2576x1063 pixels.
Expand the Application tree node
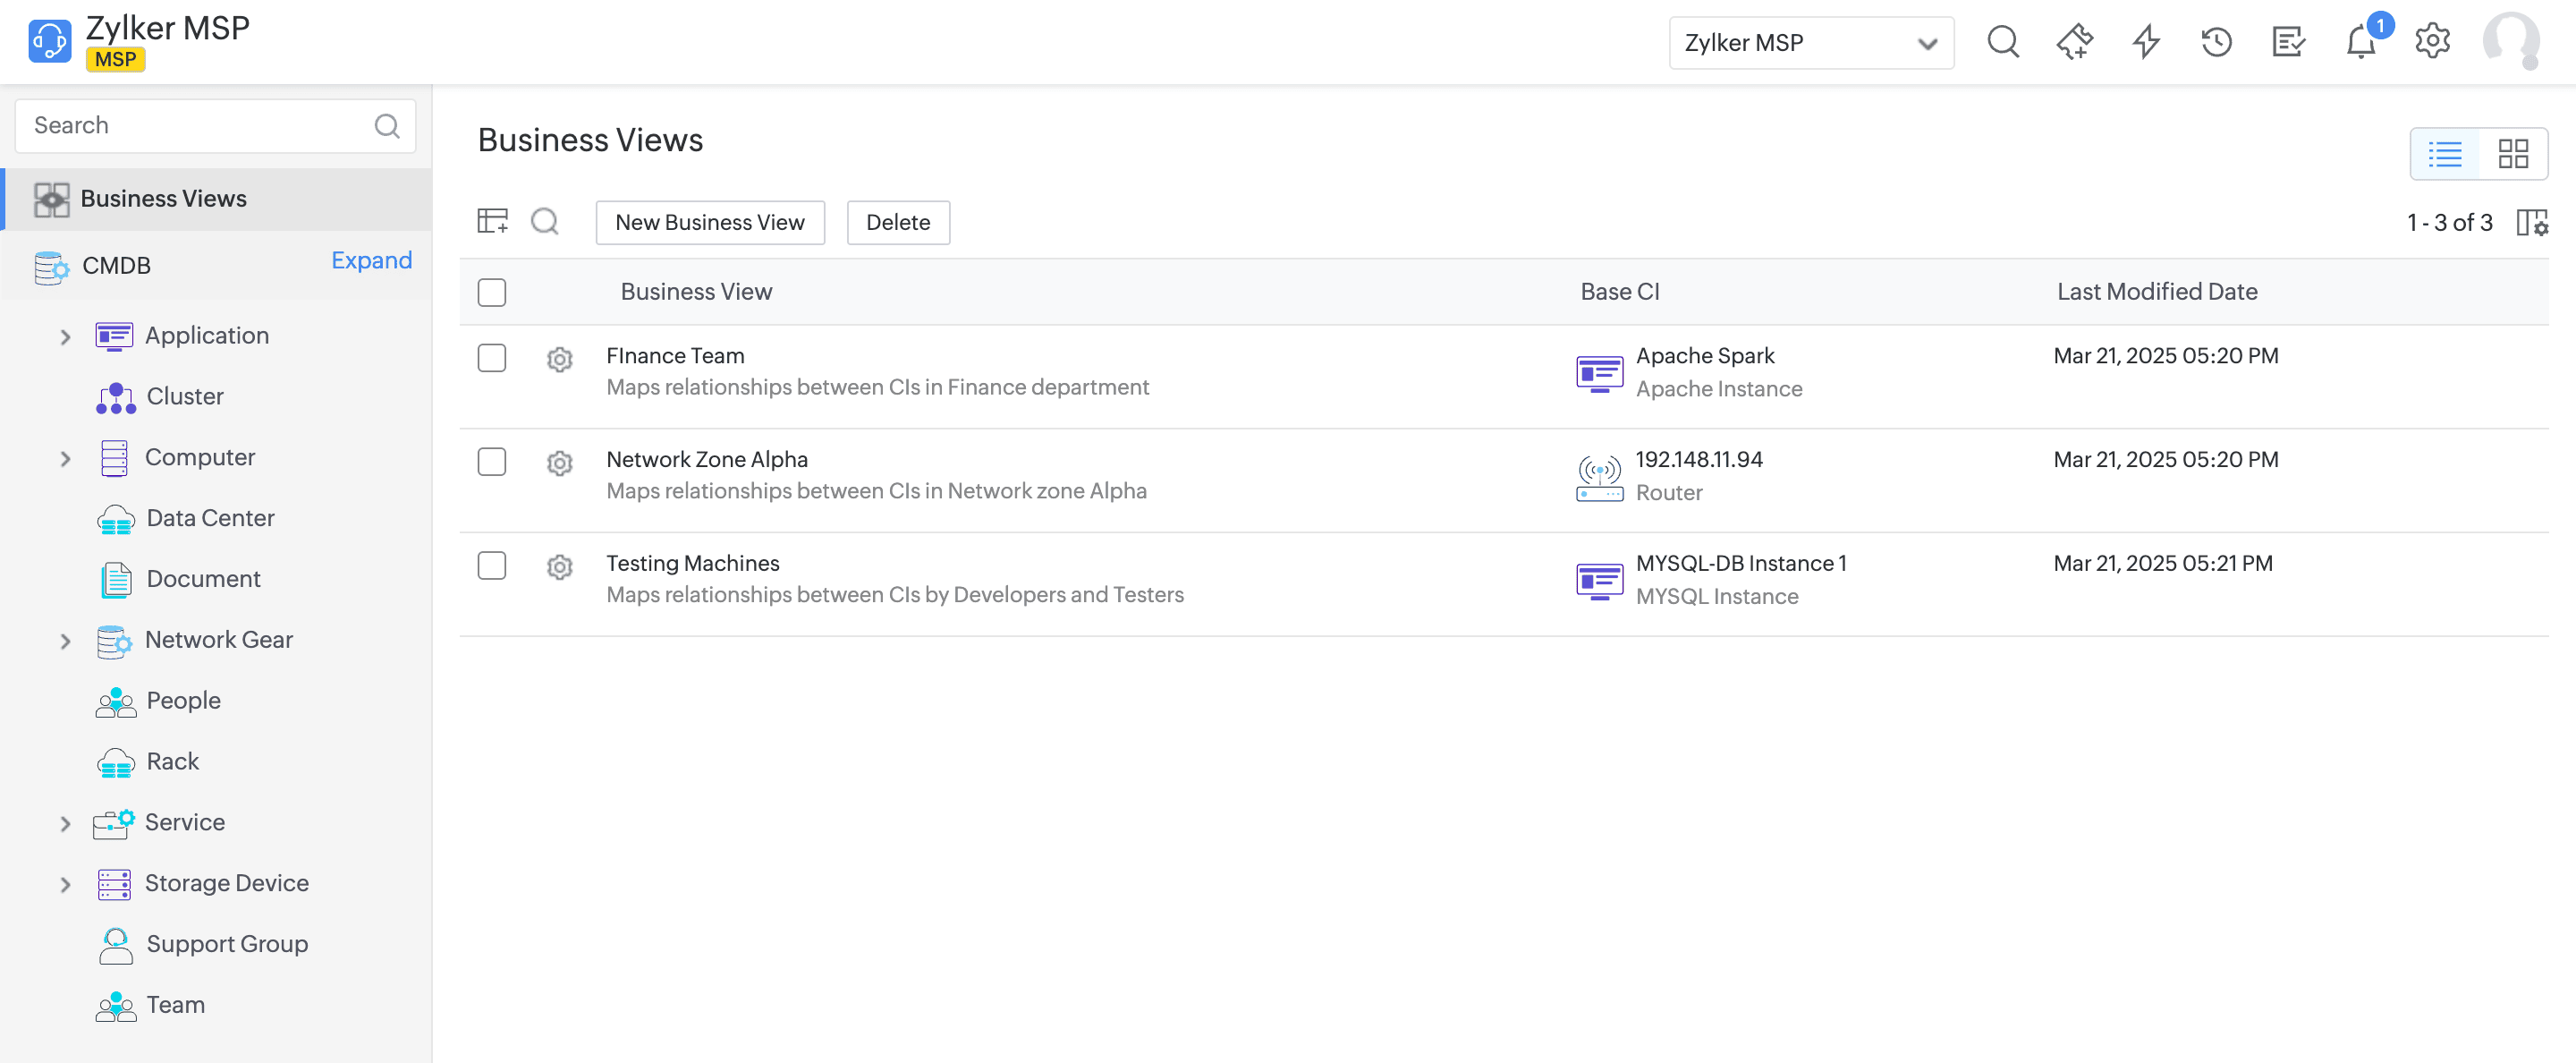pyautogui.click(x=65, y=337)
